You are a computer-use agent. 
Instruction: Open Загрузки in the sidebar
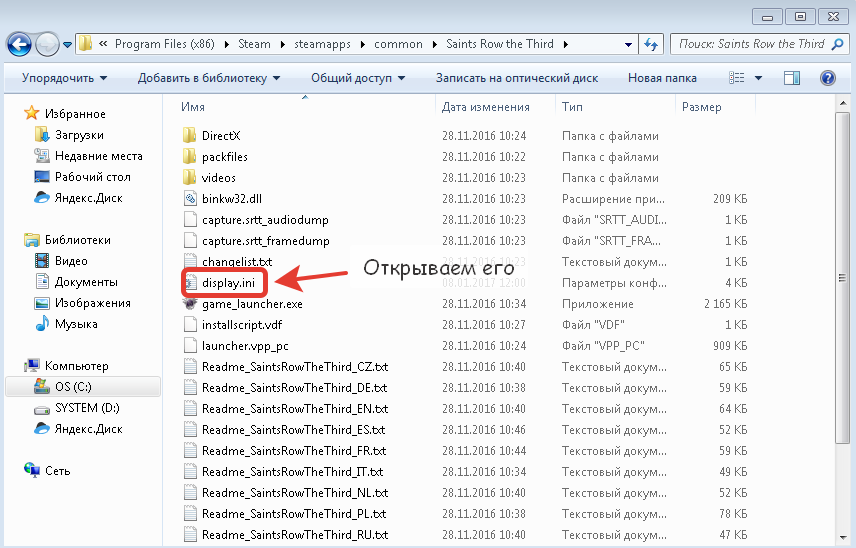point(69,135)
